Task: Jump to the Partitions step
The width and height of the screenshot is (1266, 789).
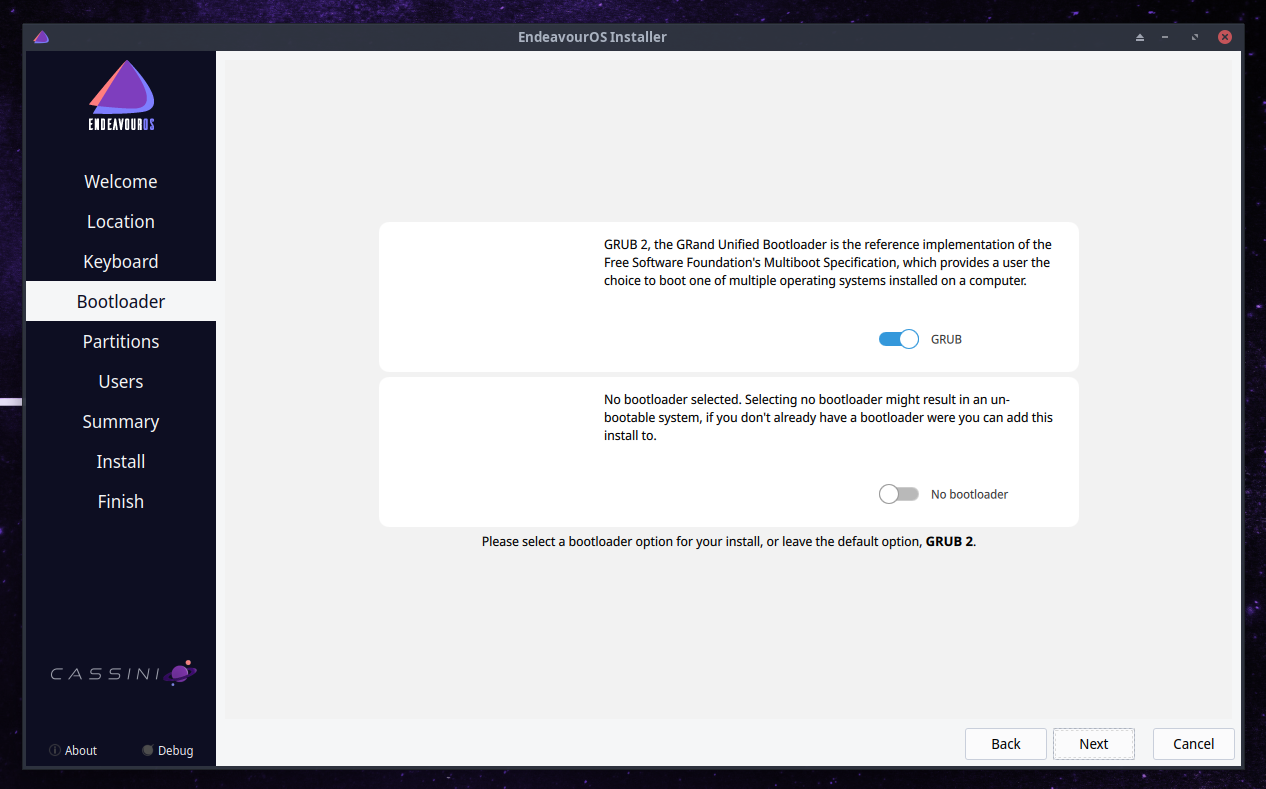Action: click(121, 341)
